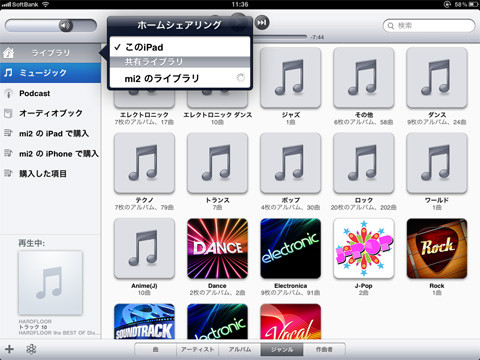Open Podcast in the sidebar
This screenshot has width=480, height=360.
pyautogui.click(x=50, y=93)
